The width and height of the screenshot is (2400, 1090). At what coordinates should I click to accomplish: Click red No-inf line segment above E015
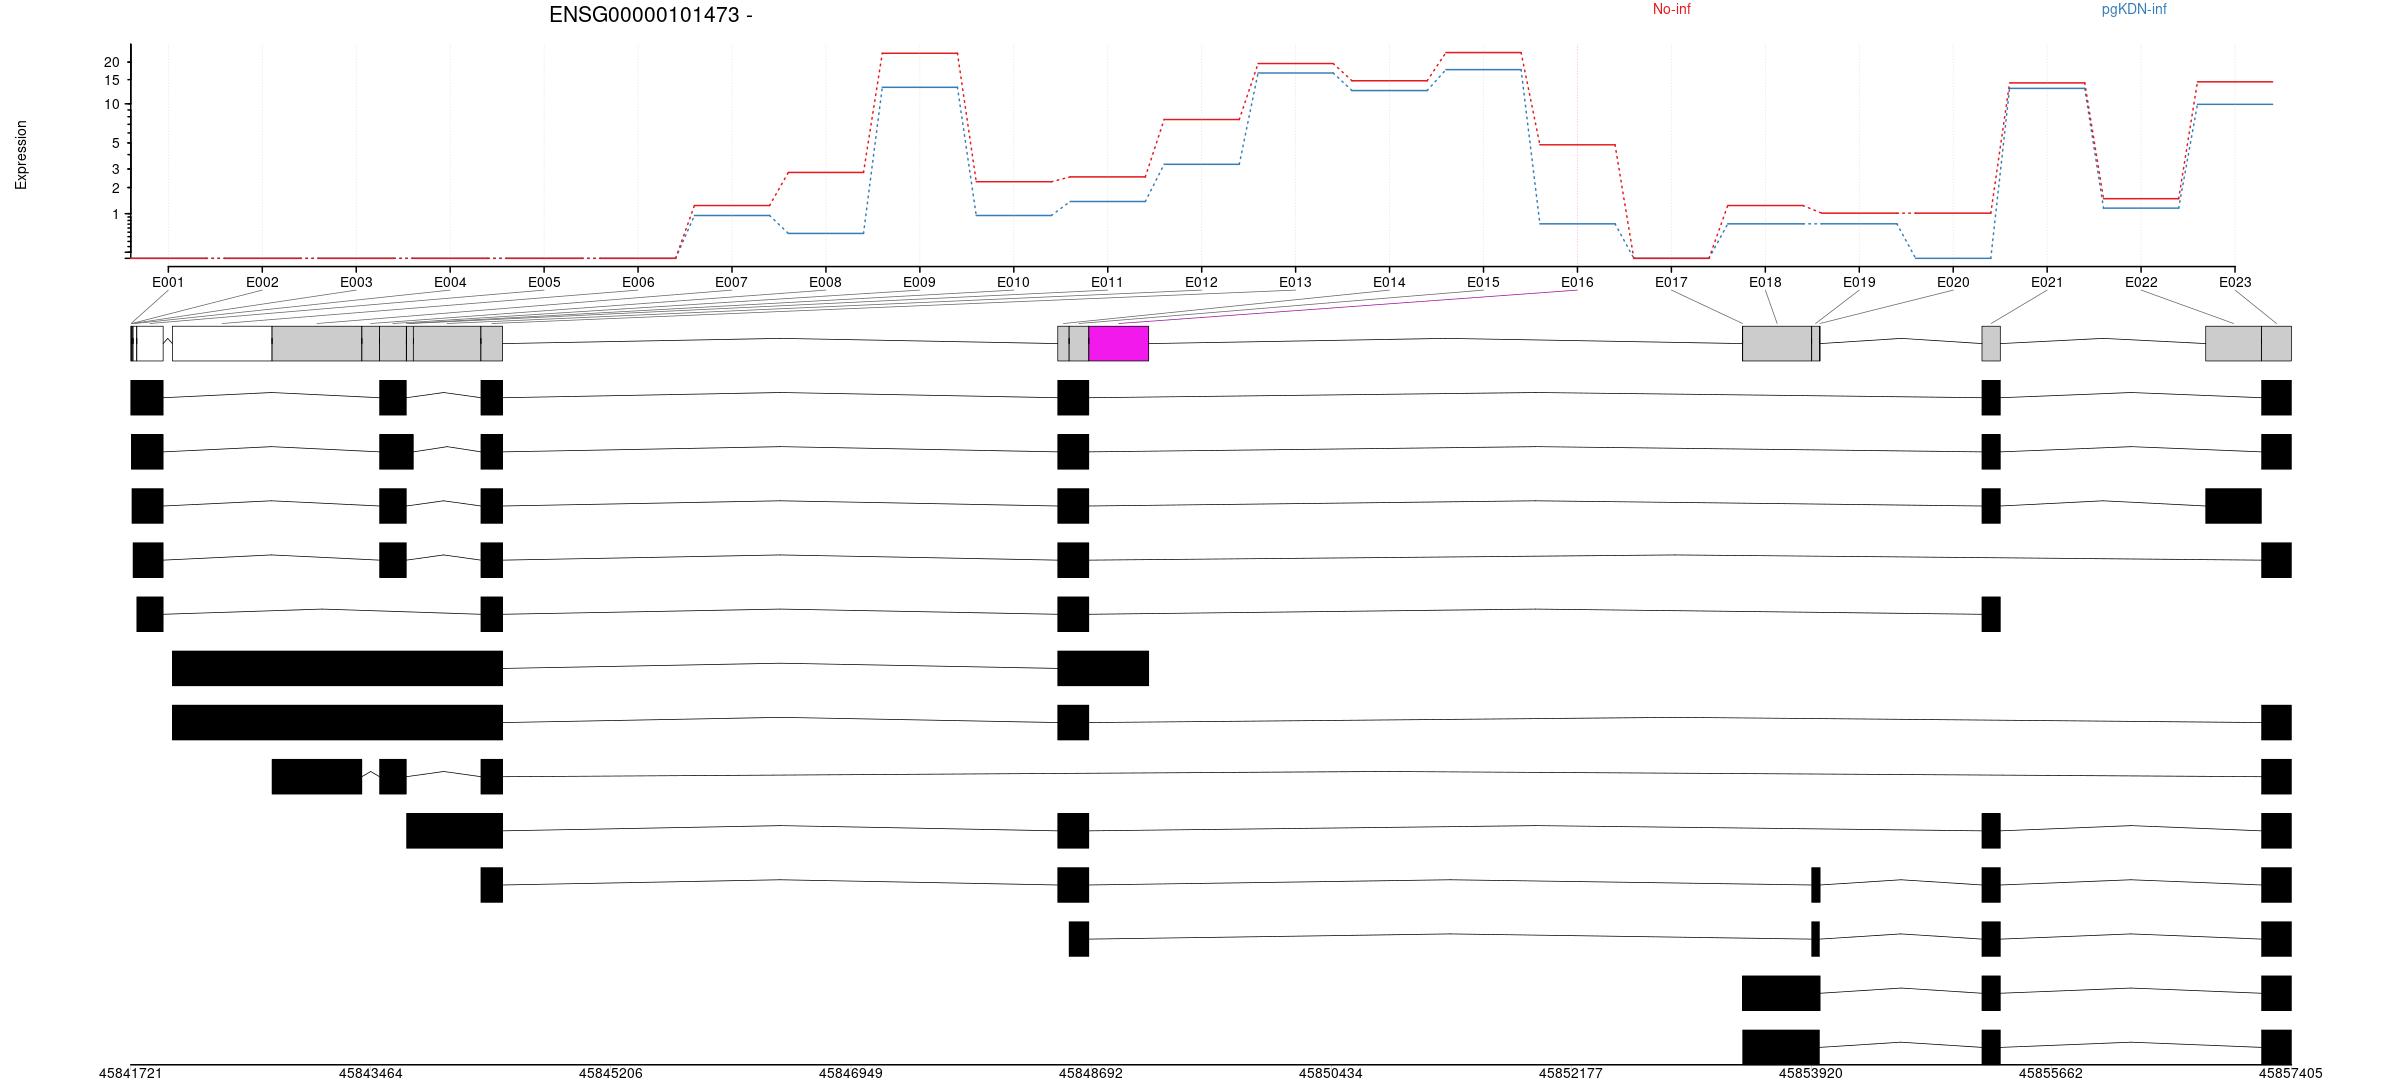tap(1483, 52)
